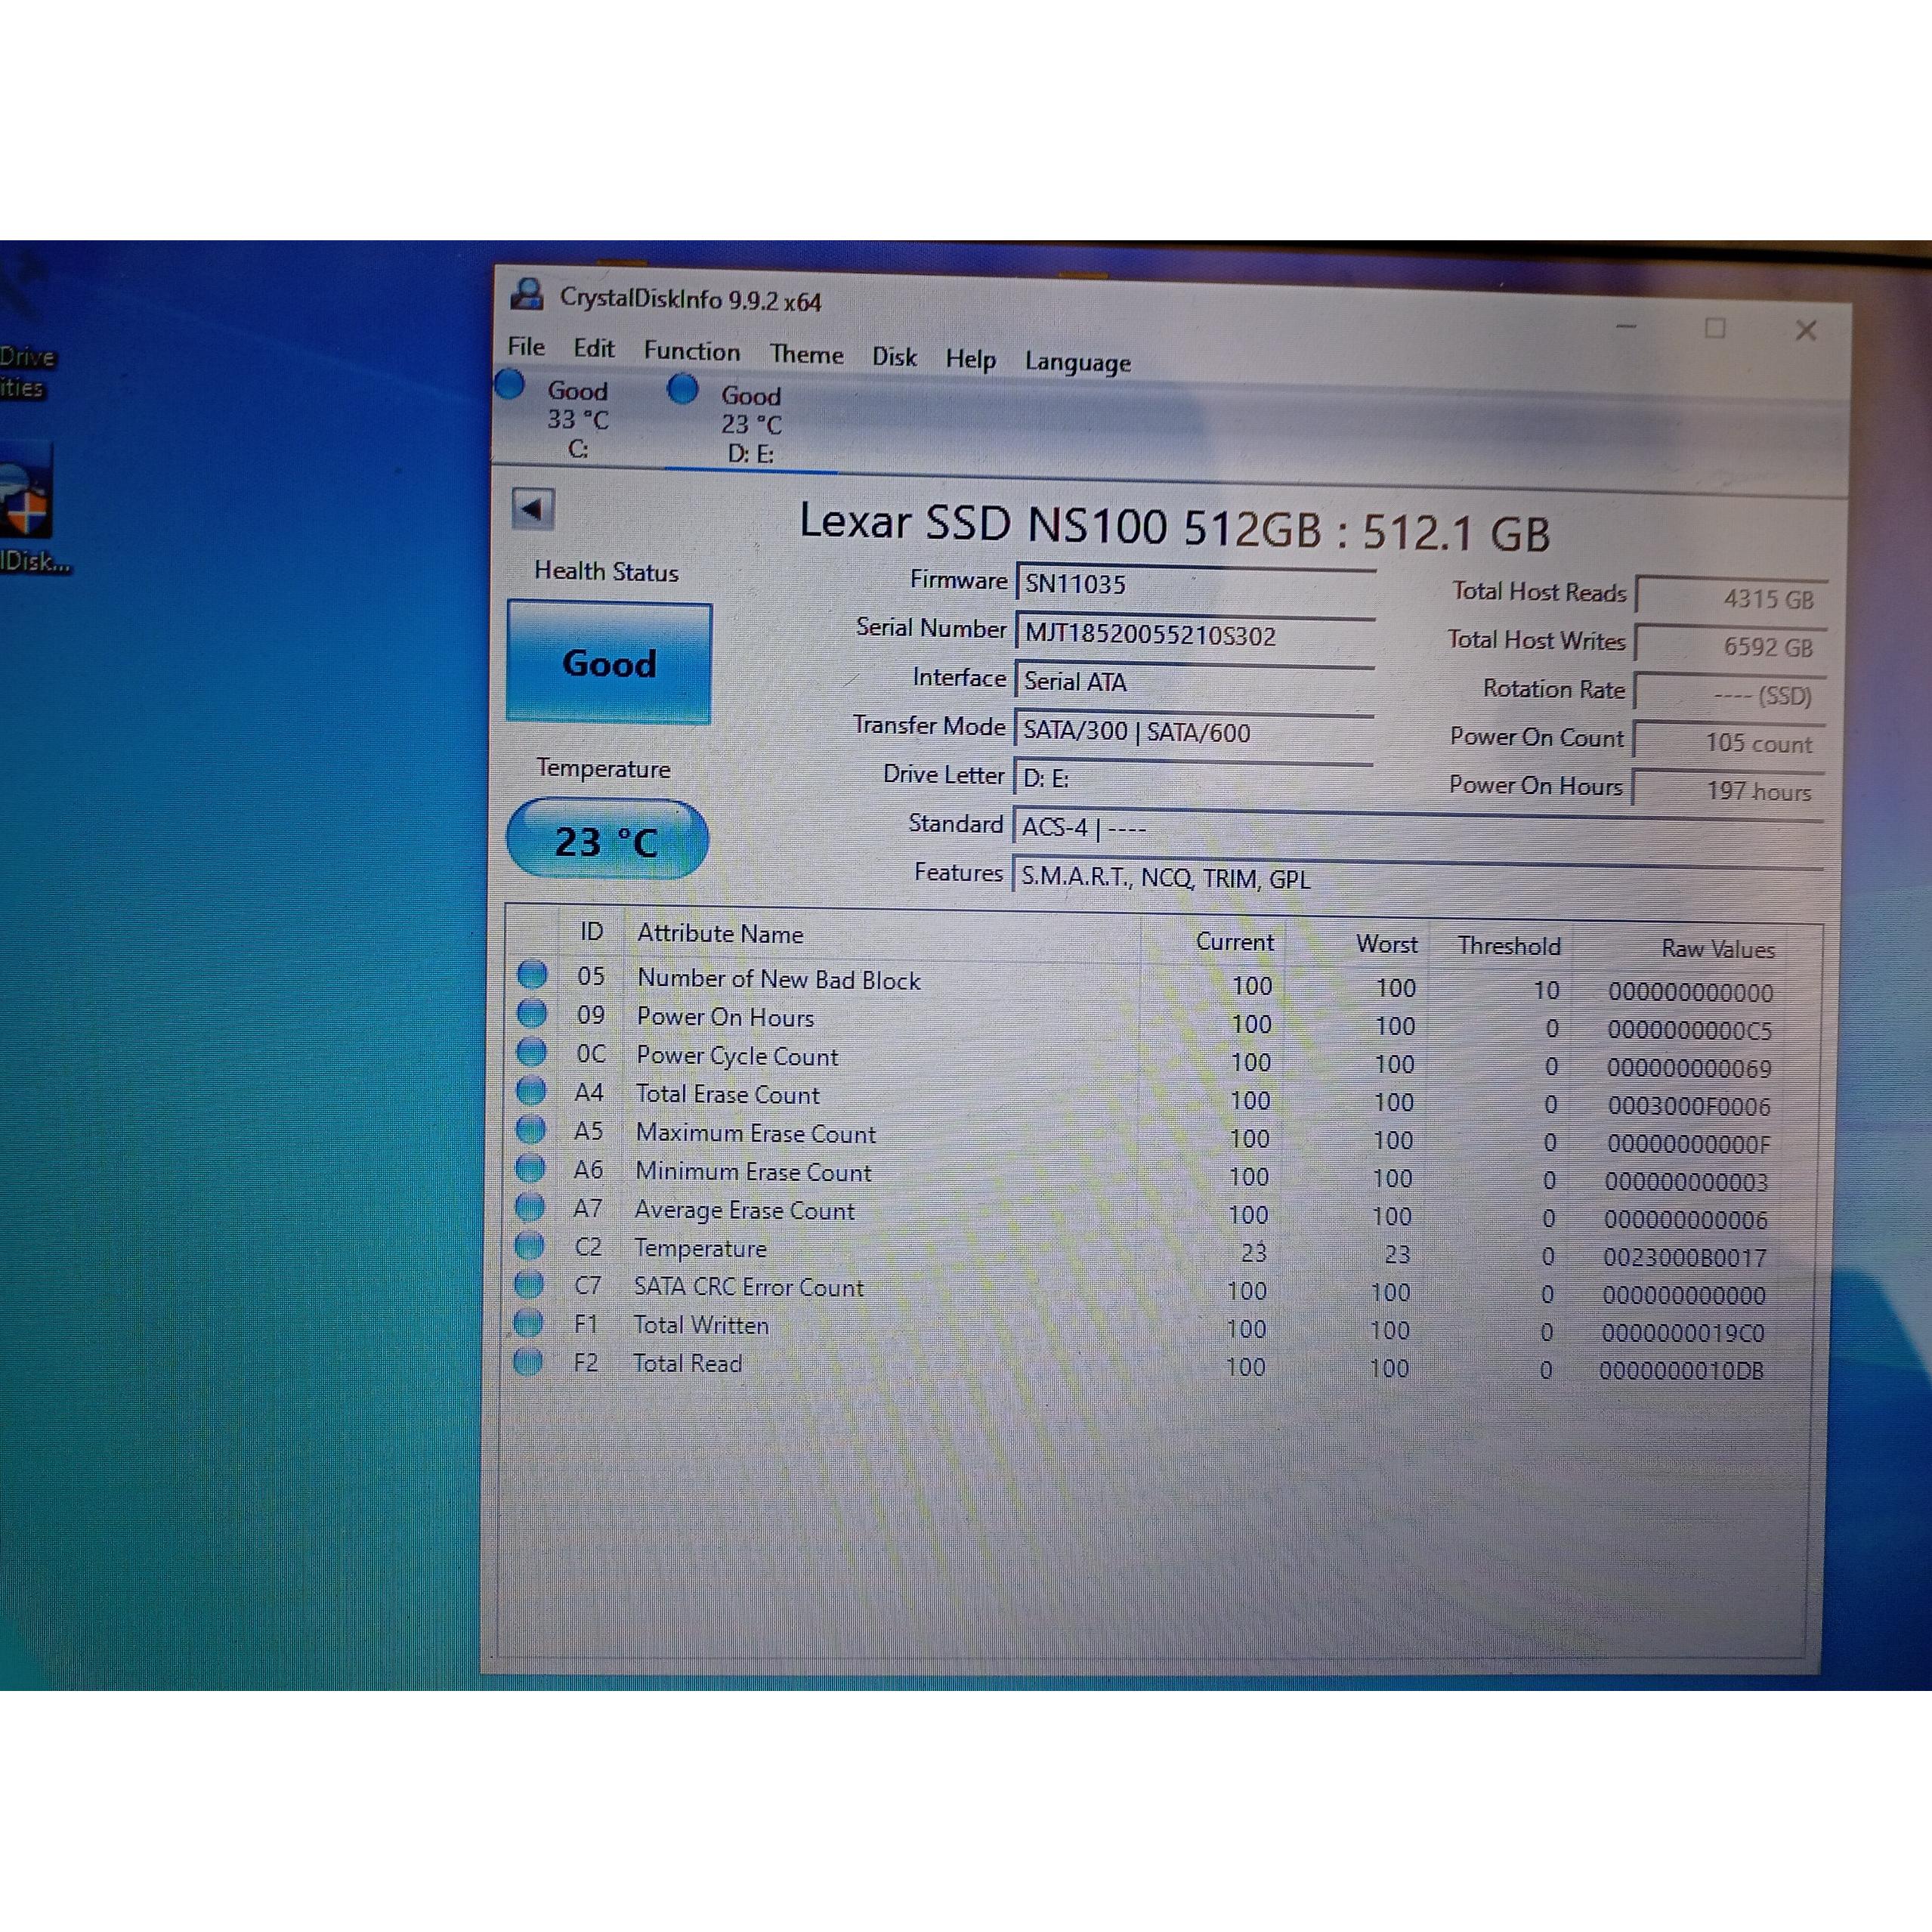Open the Function menu
Viewport: 1932px width, 1932px height.
click(x=691, y=351)
